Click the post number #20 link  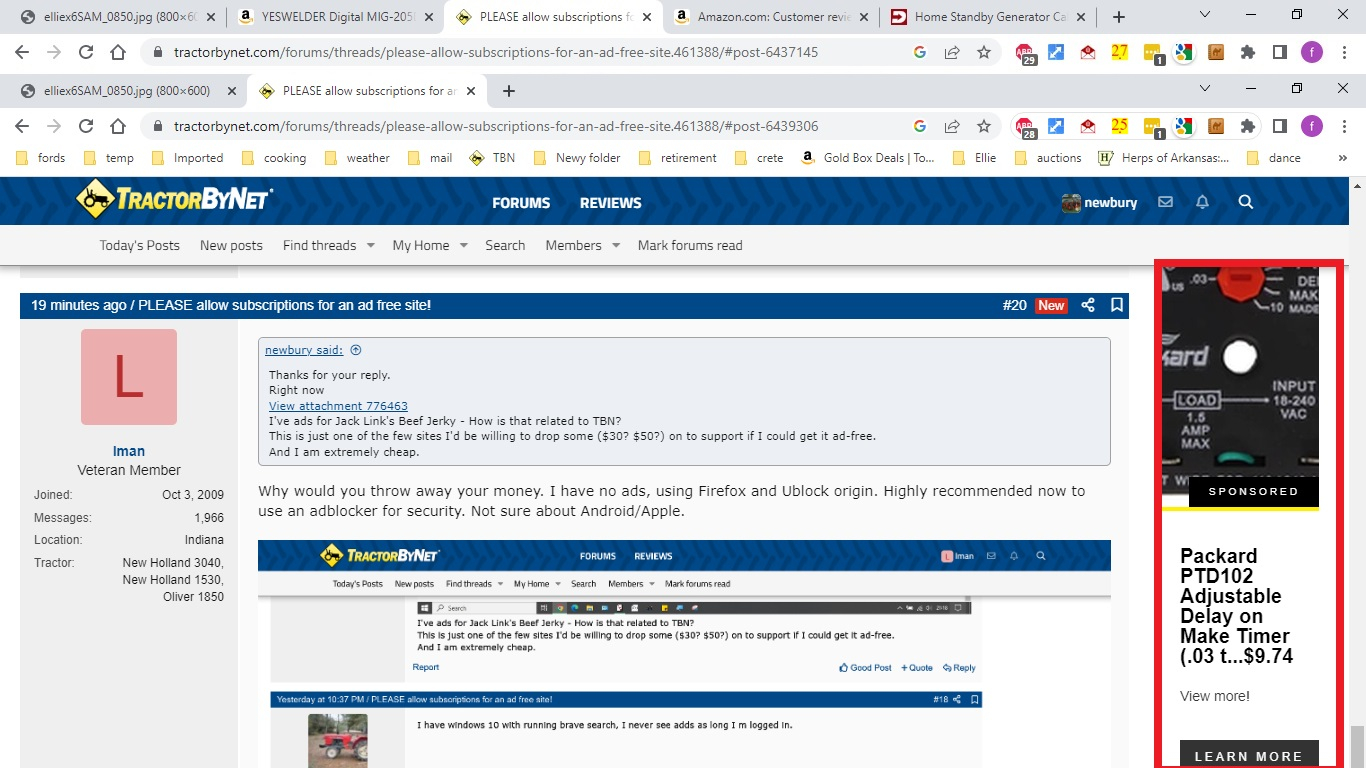click(x=1015, y=305)
